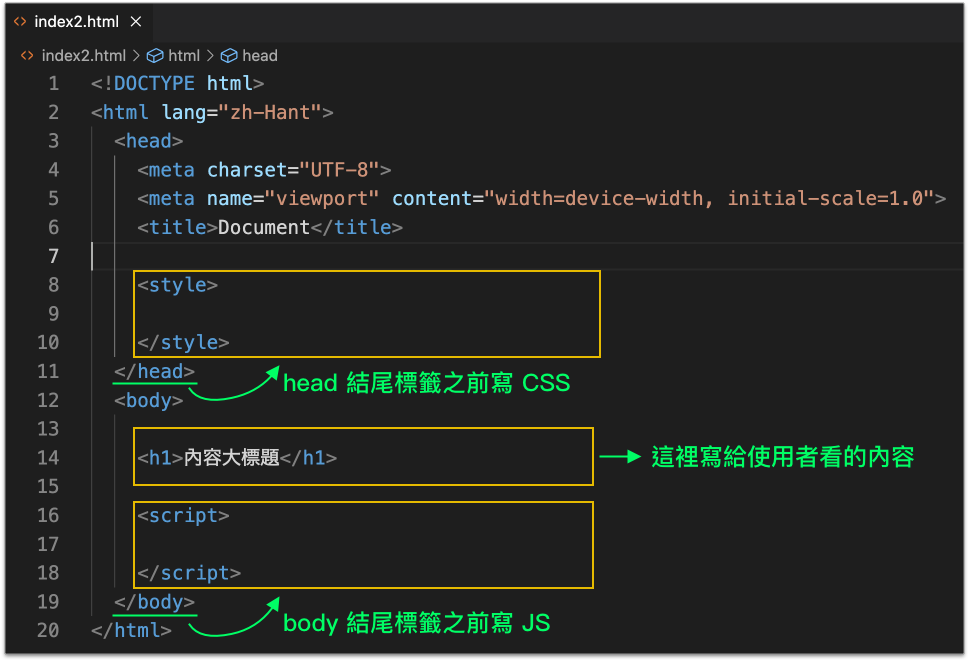This screenshot has height=661, width=969.
Task: Click the h1 heading text 內容大標題
Action: [x=231, y=458]
